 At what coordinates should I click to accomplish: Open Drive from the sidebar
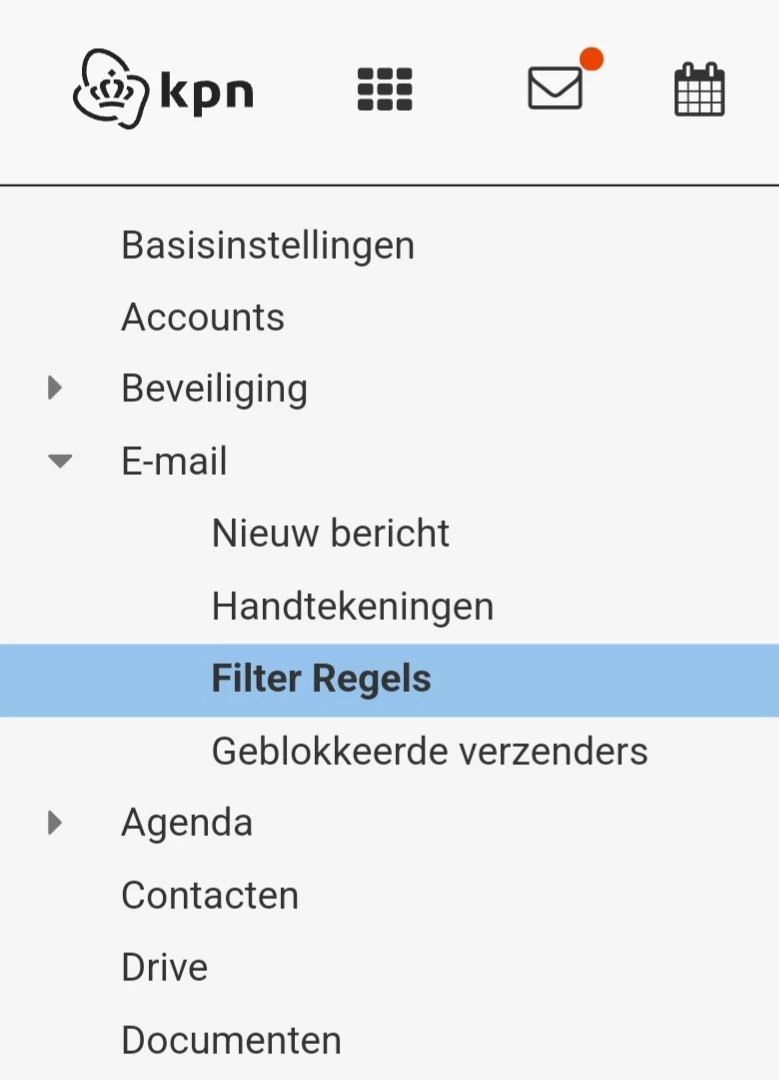163,967
